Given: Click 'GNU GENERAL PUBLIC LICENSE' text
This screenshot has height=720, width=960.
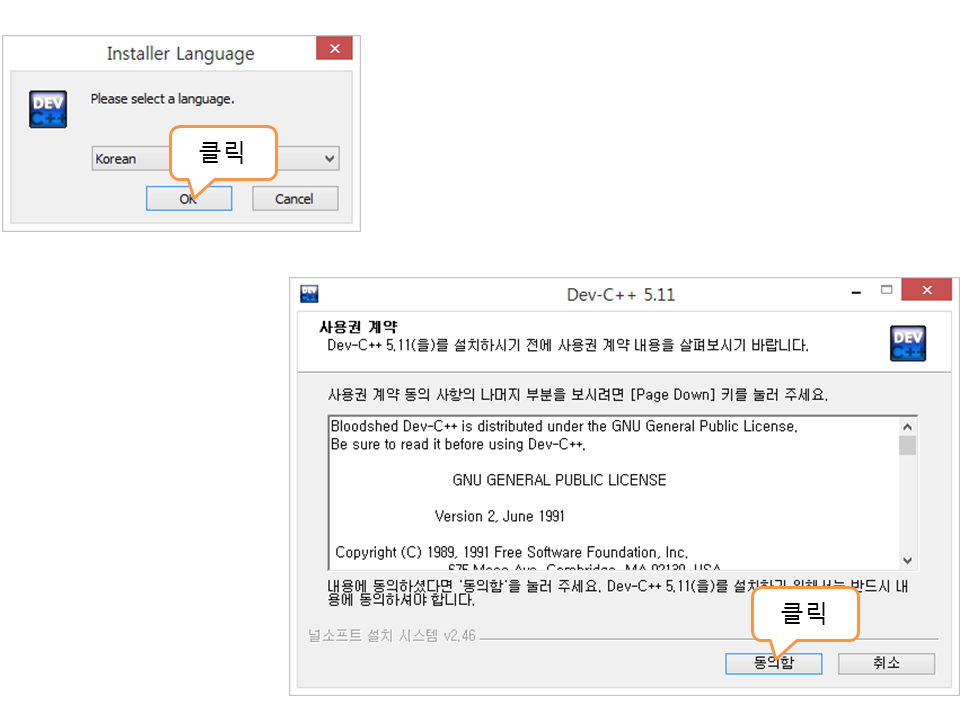Looking at the screenshot, I should pos(559,480).
